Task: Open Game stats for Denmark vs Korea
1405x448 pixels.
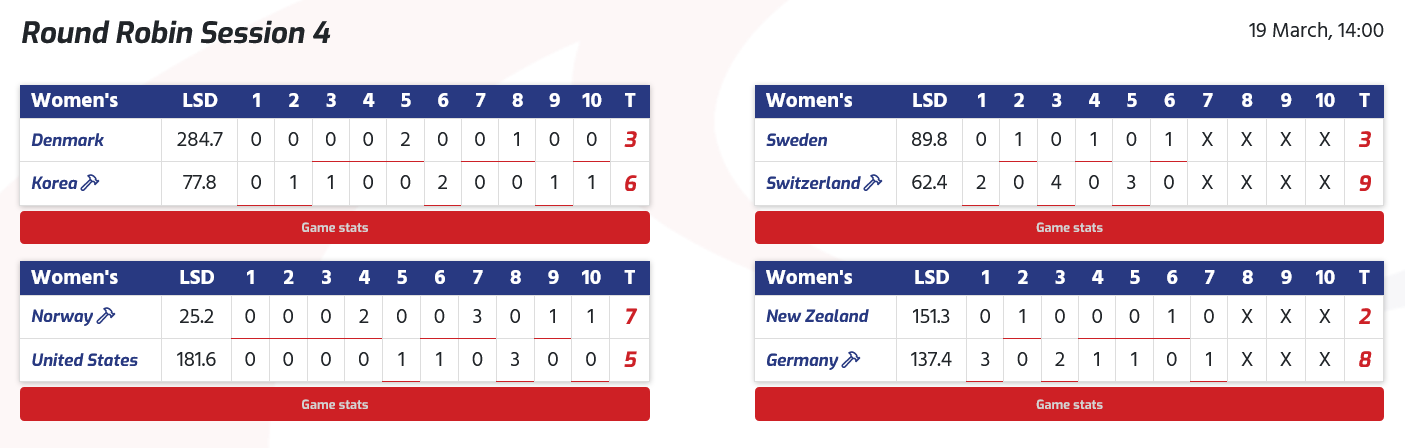Action: pos(335,228)
